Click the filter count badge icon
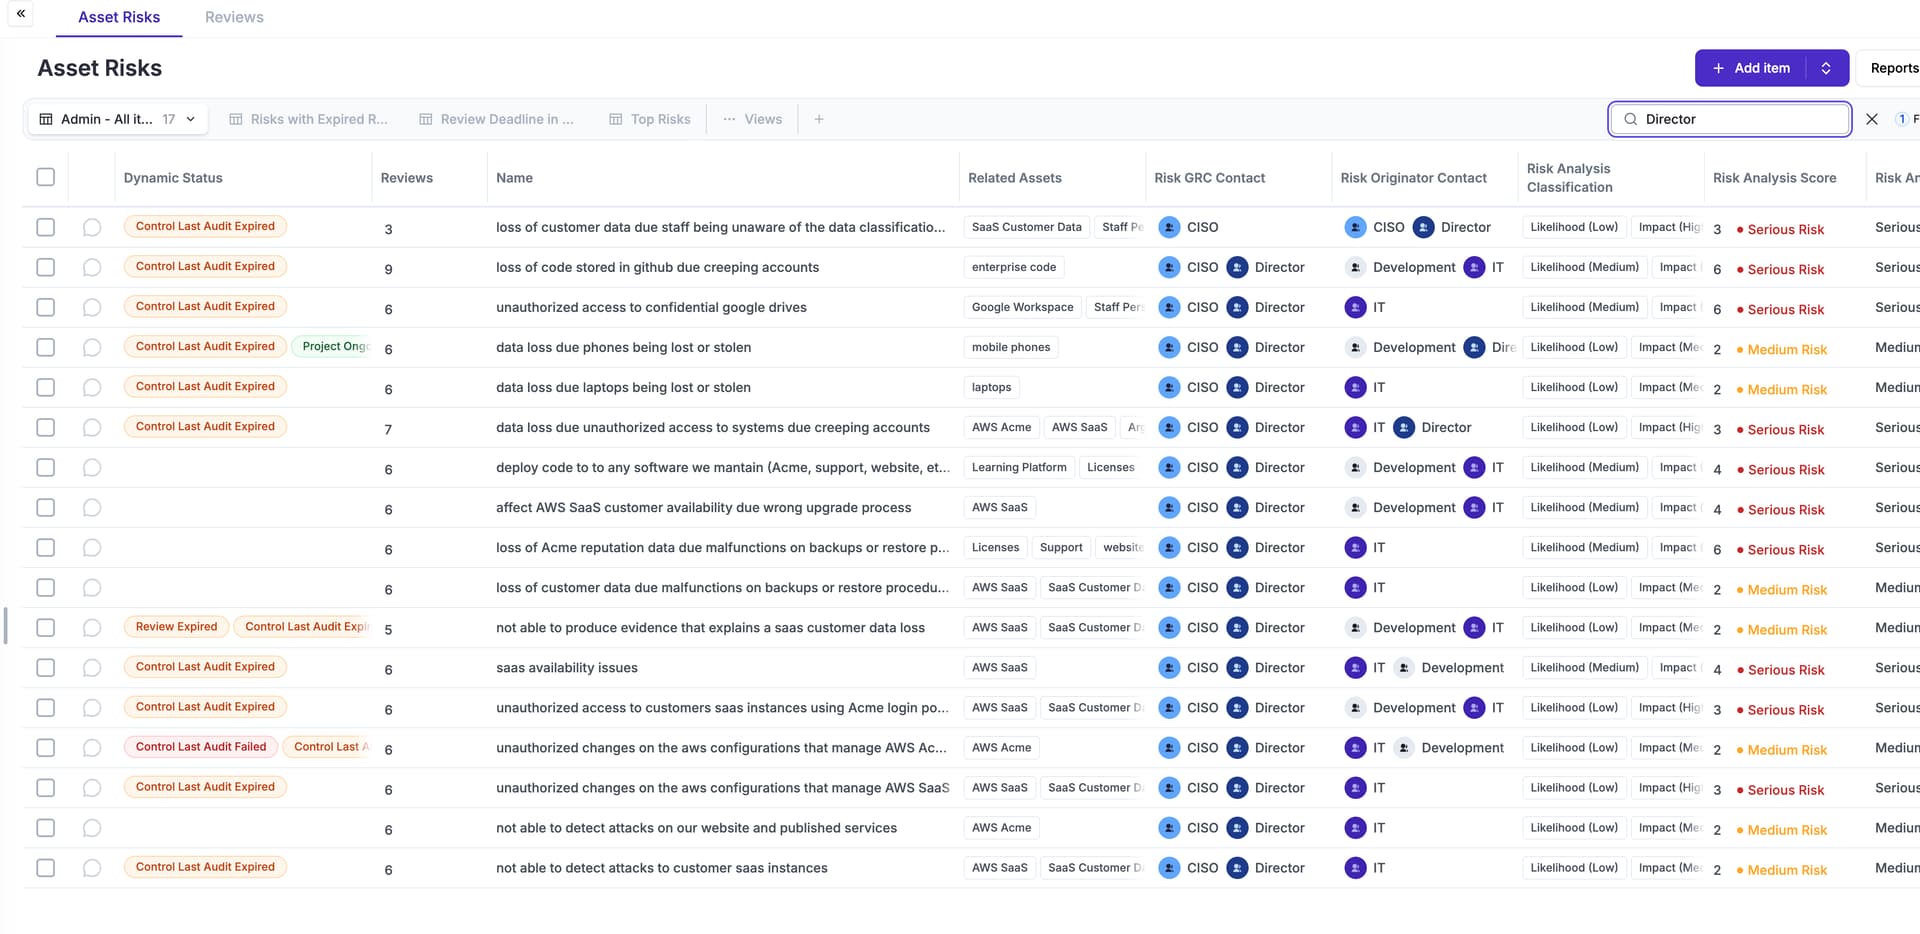 pos(1902,119)
